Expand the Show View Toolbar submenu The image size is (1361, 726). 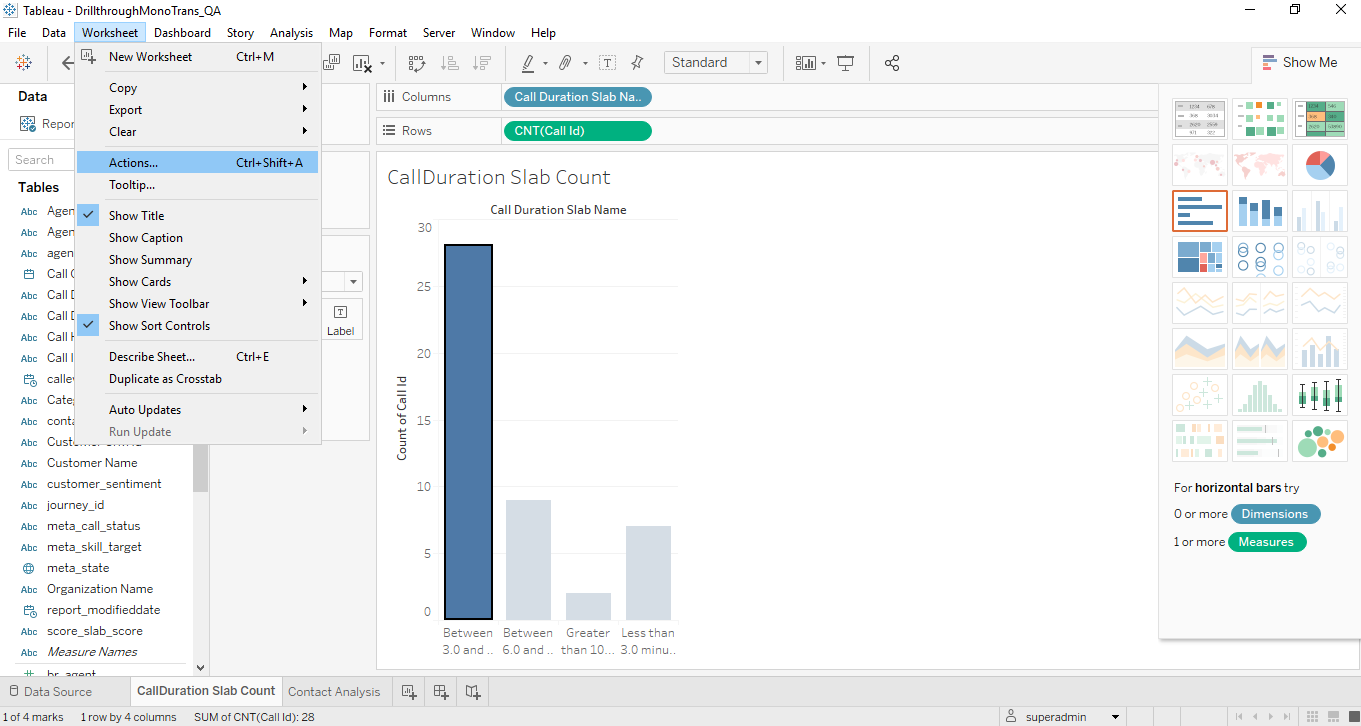coord(198,304)
